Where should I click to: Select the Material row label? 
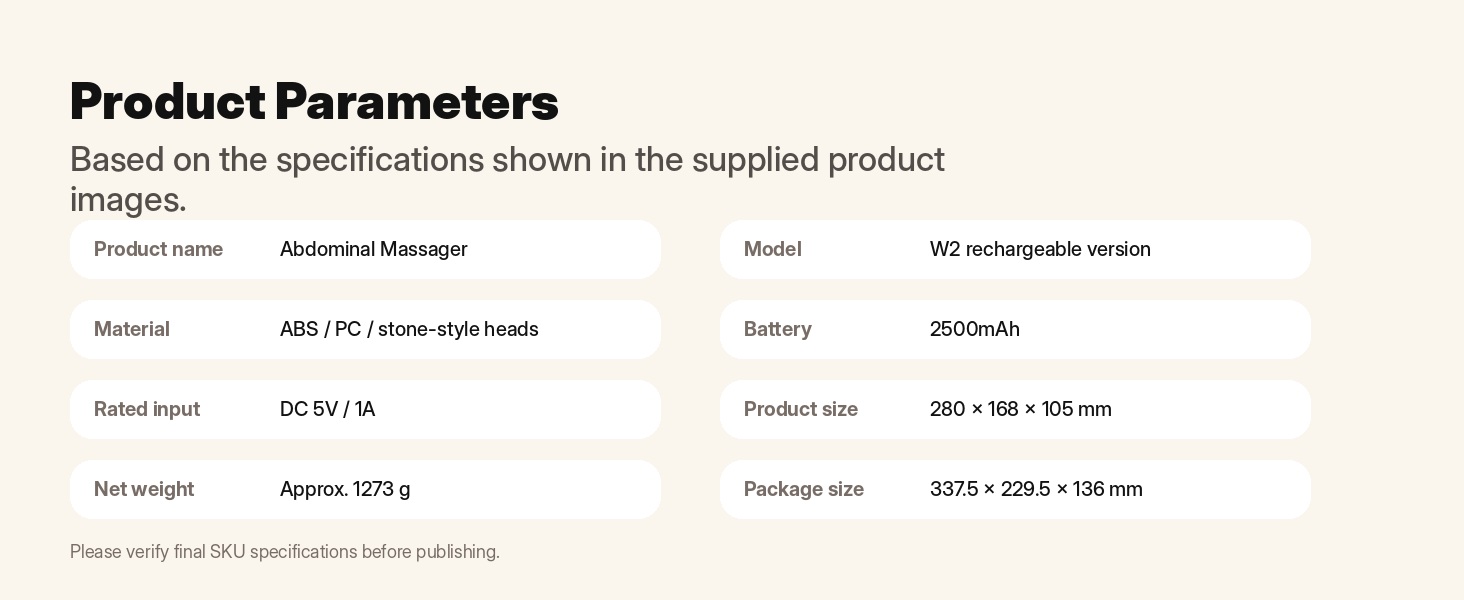132,329
